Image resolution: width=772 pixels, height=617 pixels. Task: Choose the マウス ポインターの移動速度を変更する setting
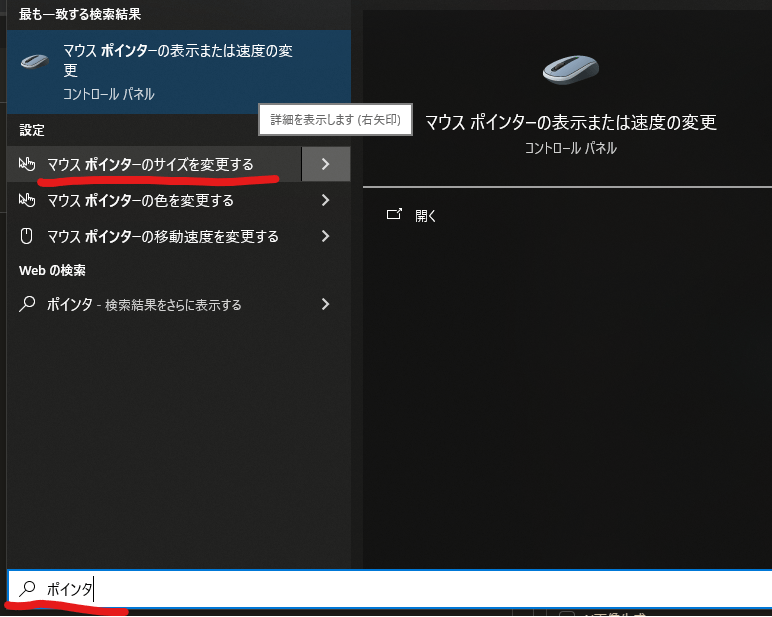coord(162,237)
